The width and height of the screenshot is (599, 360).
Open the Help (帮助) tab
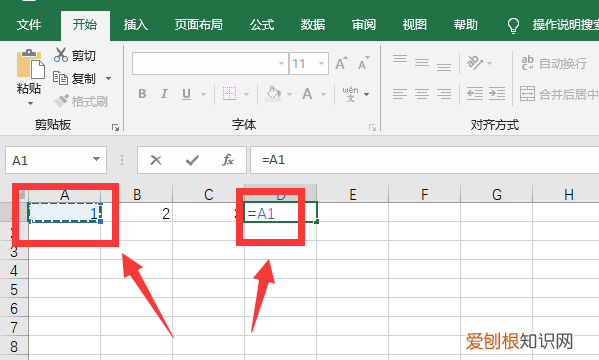466,25
